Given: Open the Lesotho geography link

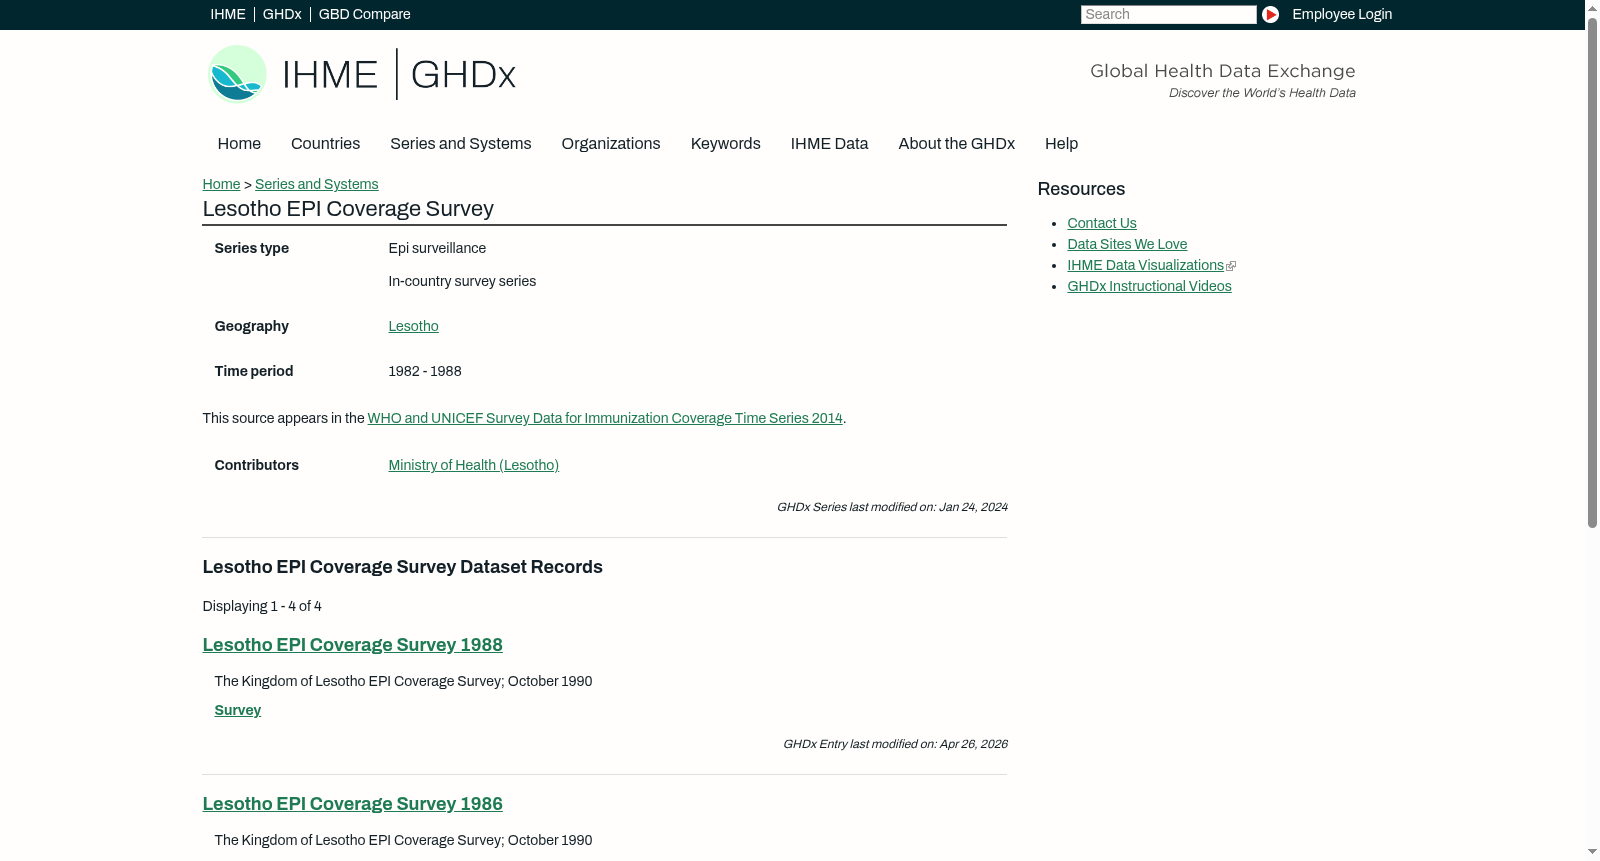Looking at the screenshot, I should pos(413,326).
